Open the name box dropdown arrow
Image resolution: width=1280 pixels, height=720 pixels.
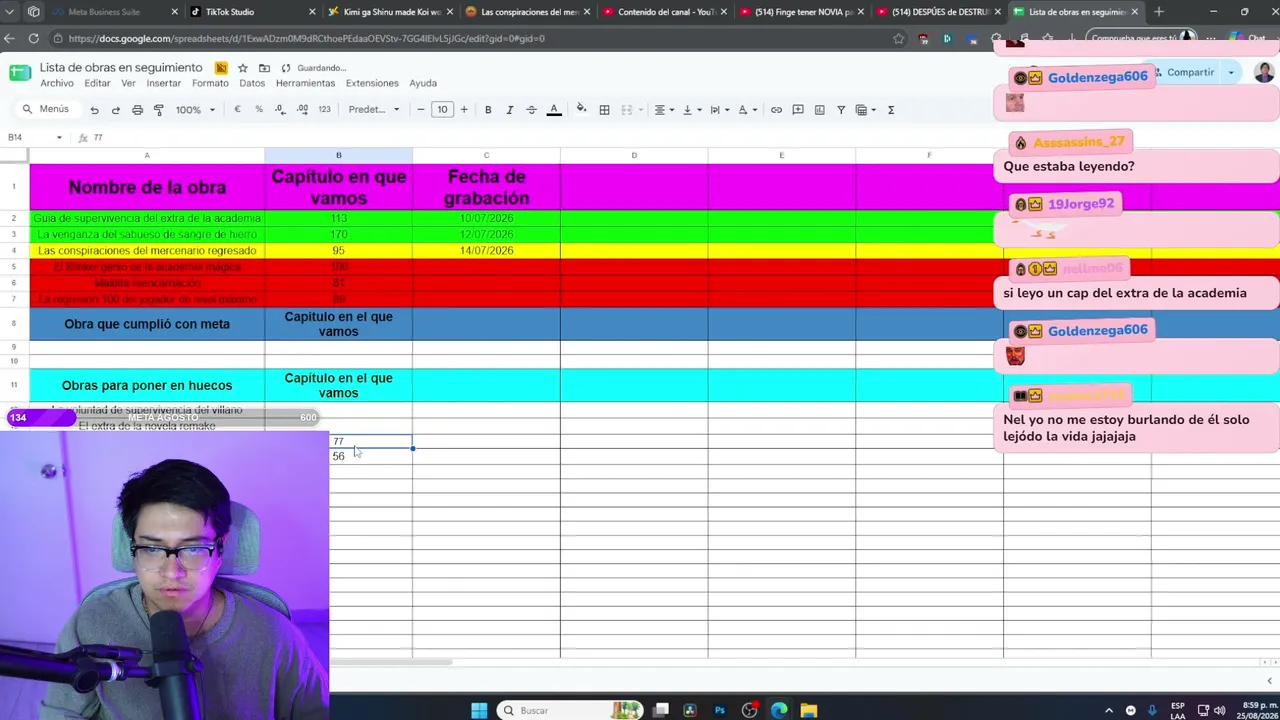[59, 137]
